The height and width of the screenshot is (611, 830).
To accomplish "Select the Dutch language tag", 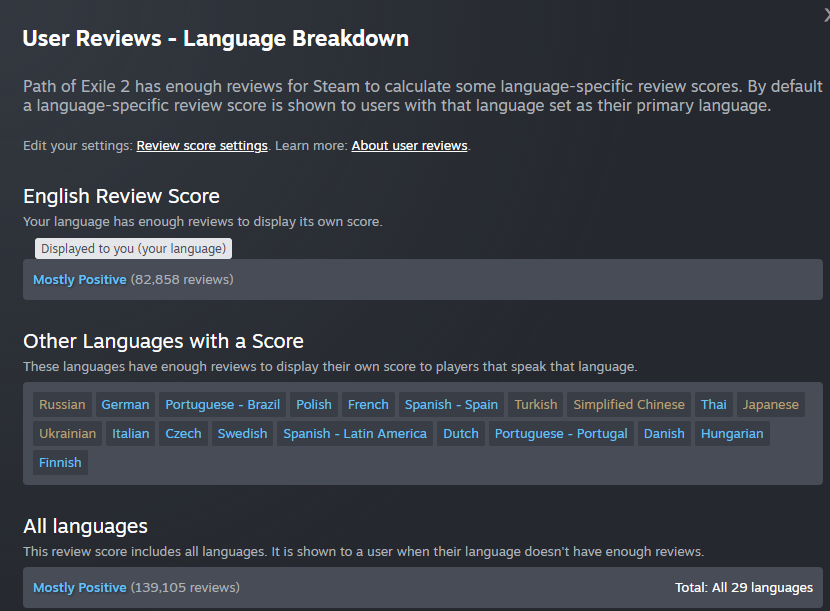I will 461,434.
